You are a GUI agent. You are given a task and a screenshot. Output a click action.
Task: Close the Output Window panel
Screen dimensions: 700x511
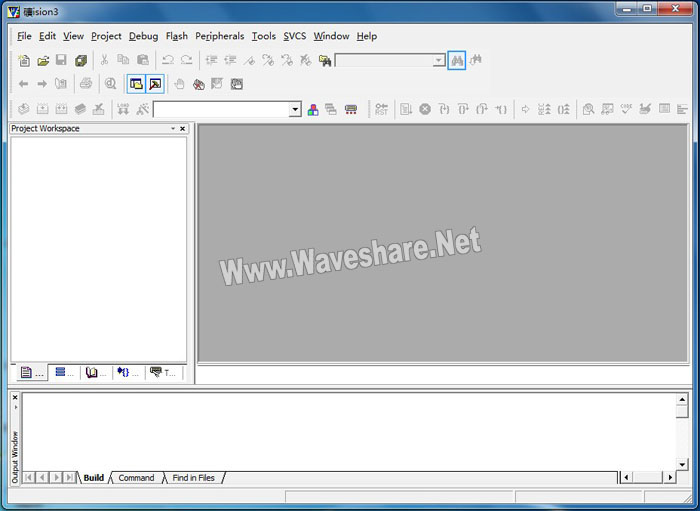pos(15,397)
